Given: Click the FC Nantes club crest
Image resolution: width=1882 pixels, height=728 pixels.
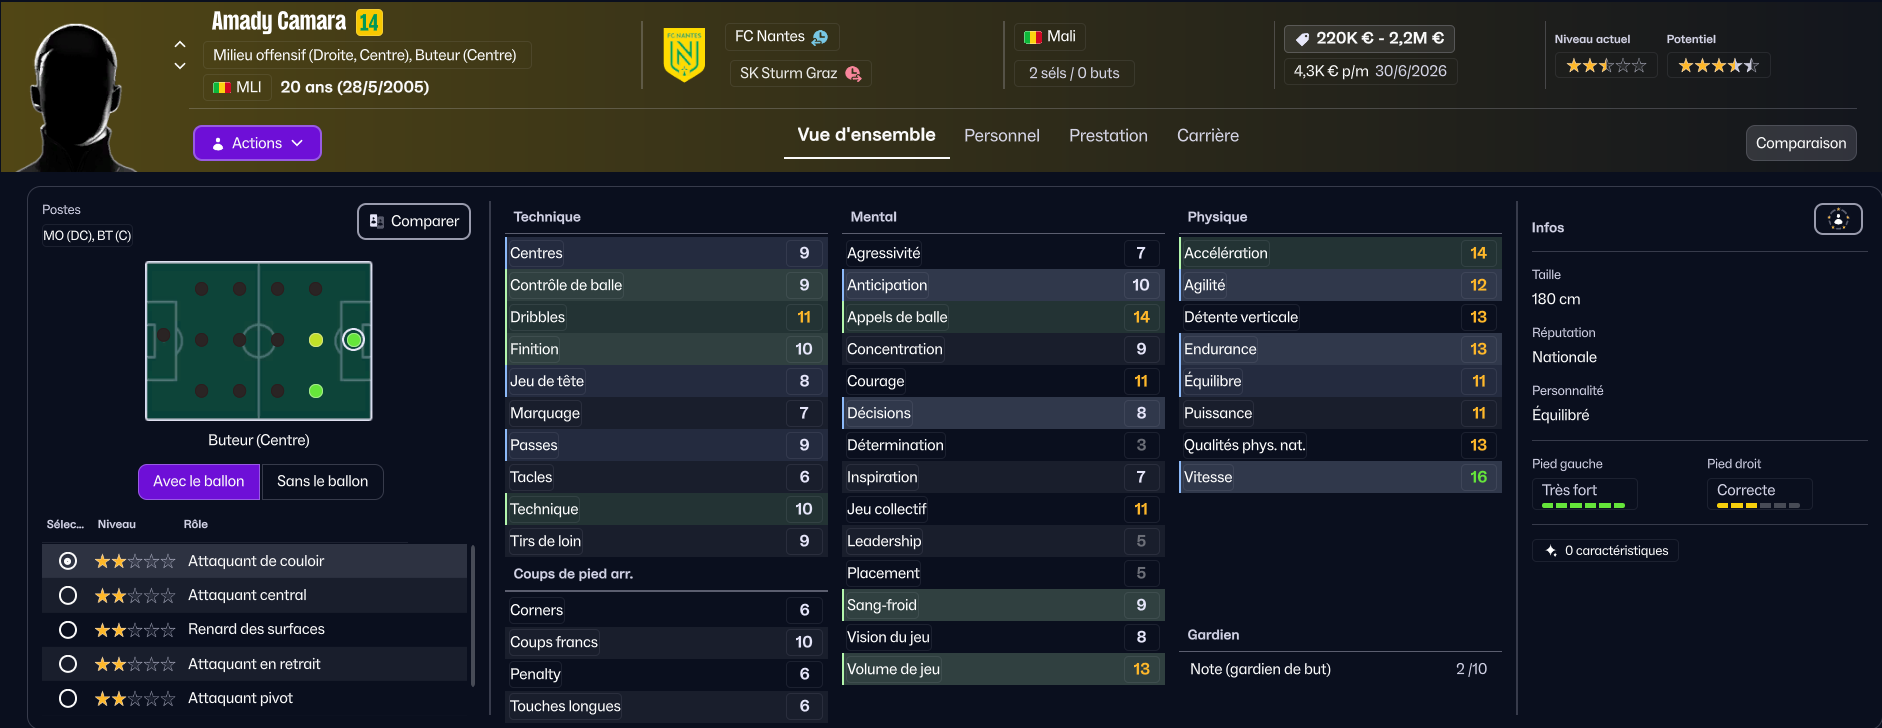Looking at the screenshot, I should click(x=684, y=55).
